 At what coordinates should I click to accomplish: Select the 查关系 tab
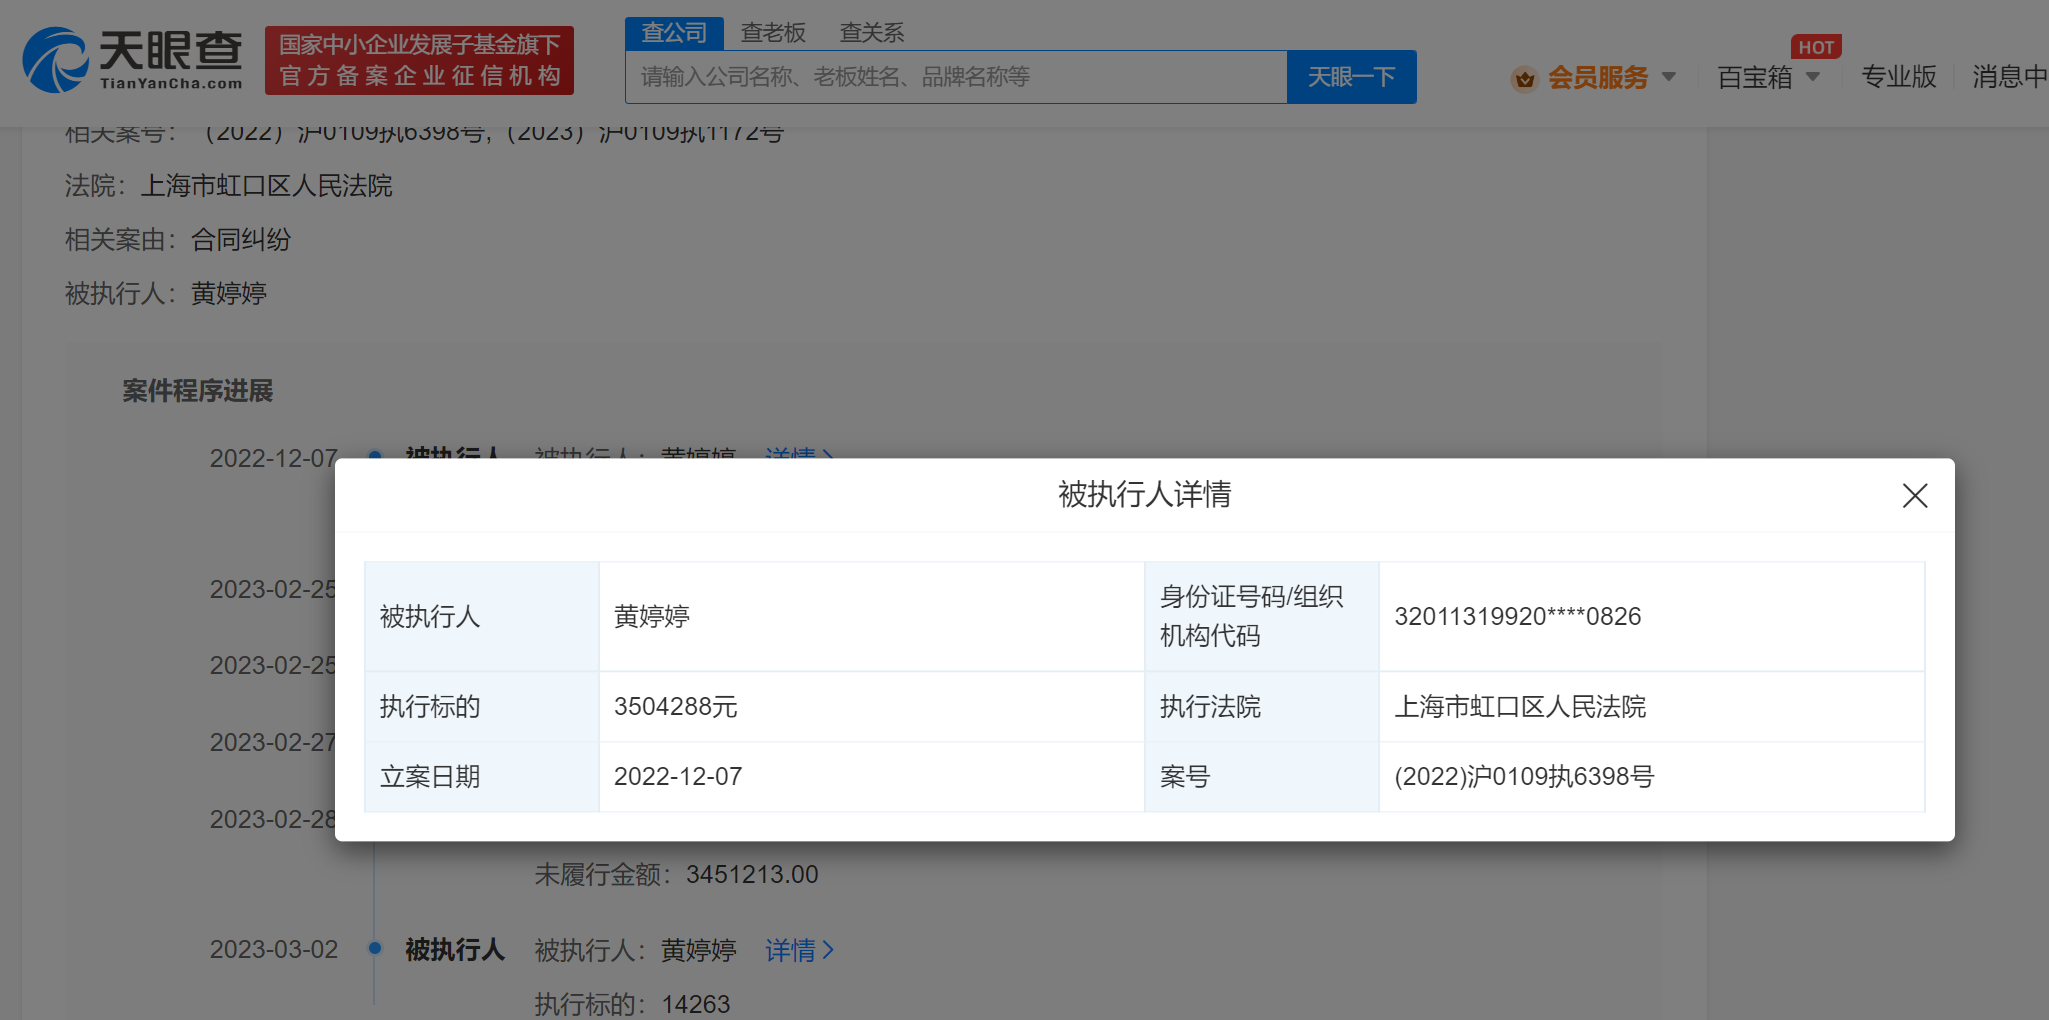click(871, 33)
